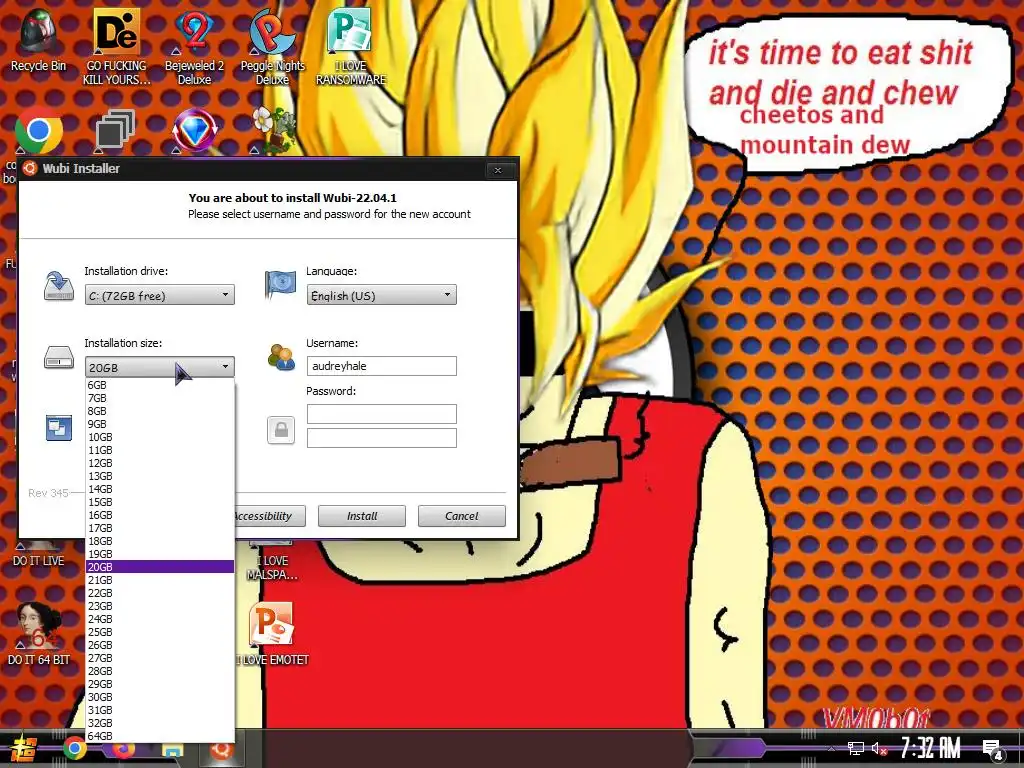Image resolution: width=1024 pixels, height=768 pixels.
Task: Pick 28GB in the size list
Action: click(x=160, y=671)
